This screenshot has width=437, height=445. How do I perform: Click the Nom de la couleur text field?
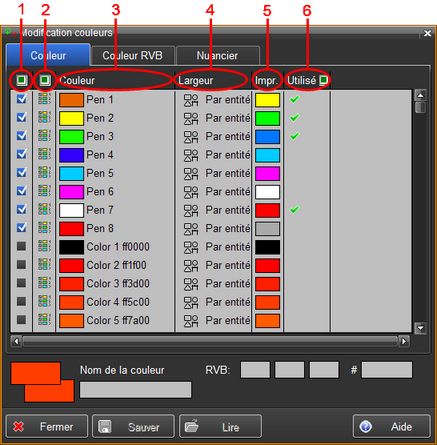pyautogui.click(x=135, y=390)
